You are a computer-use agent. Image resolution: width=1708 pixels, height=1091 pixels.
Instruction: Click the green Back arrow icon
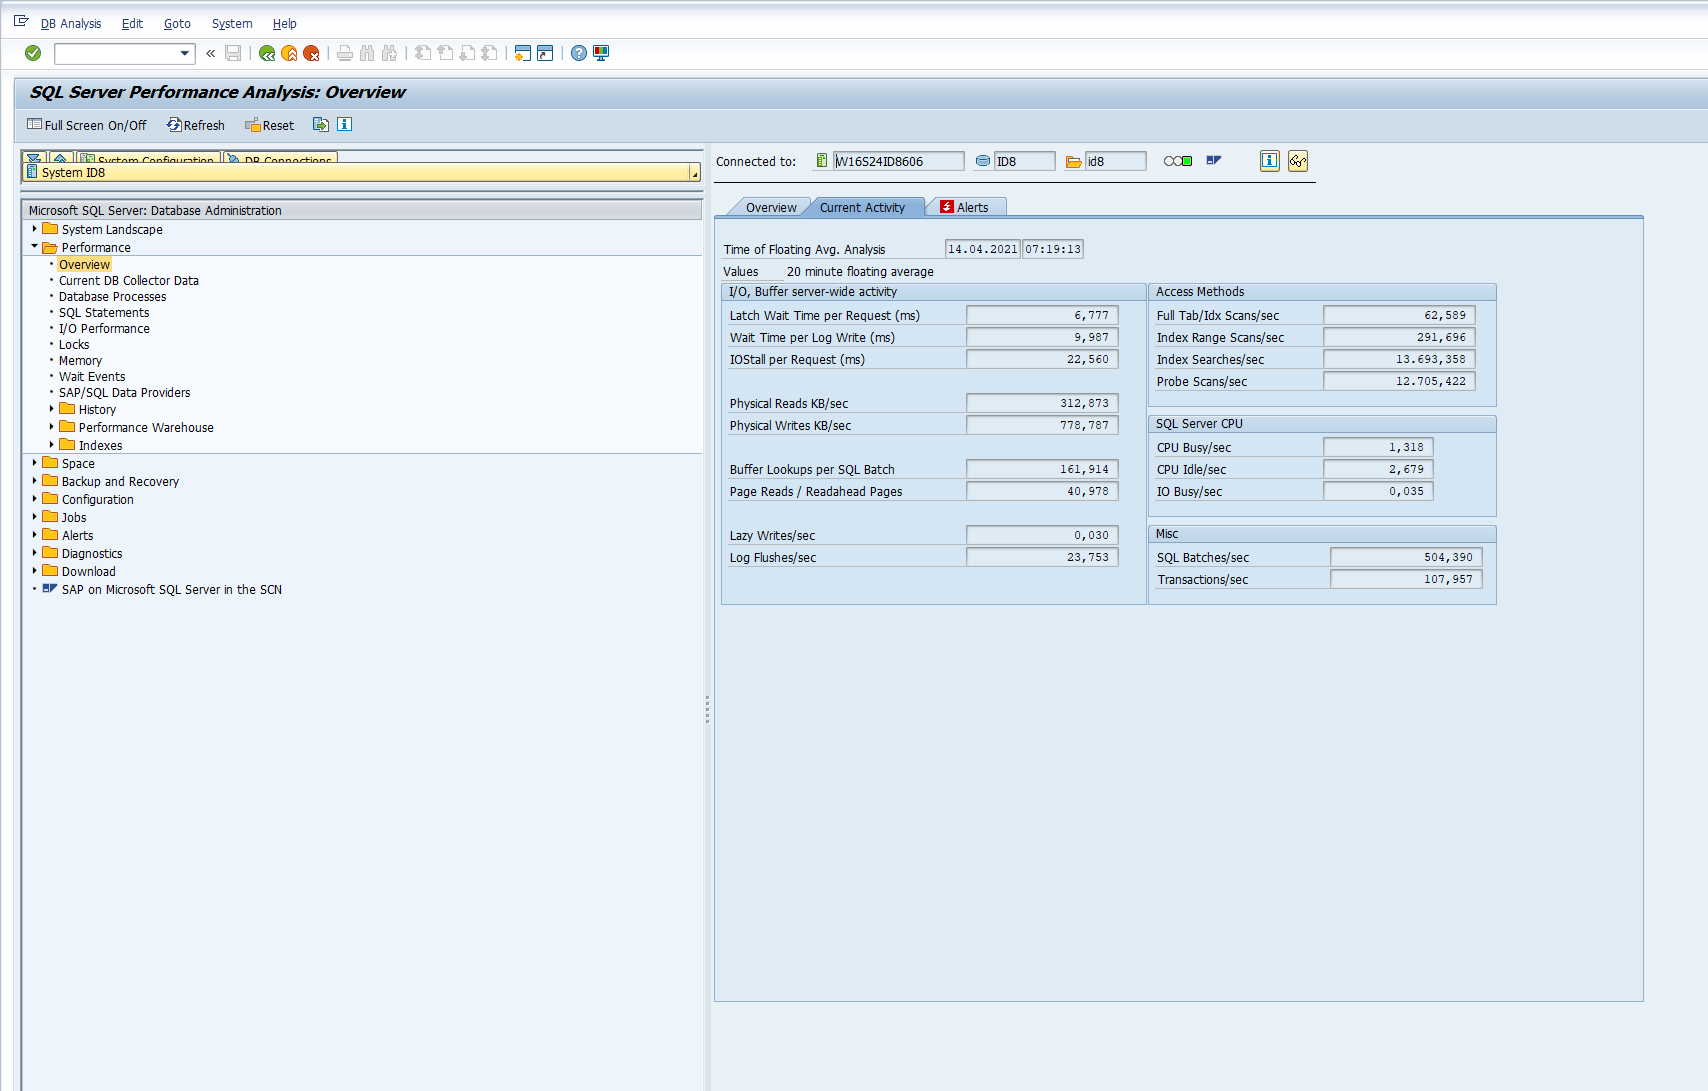tap(267, 53)
